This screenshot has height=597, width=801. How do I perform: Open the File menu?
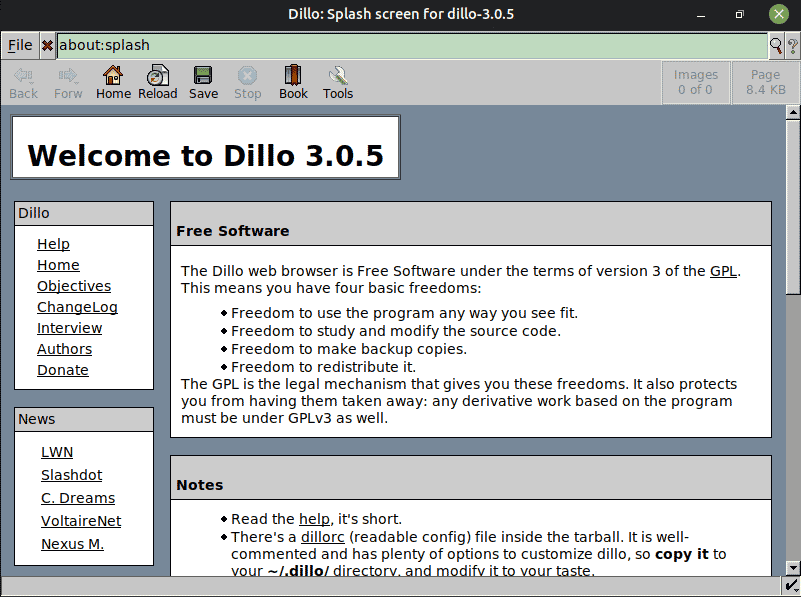[x=20, y=45]
